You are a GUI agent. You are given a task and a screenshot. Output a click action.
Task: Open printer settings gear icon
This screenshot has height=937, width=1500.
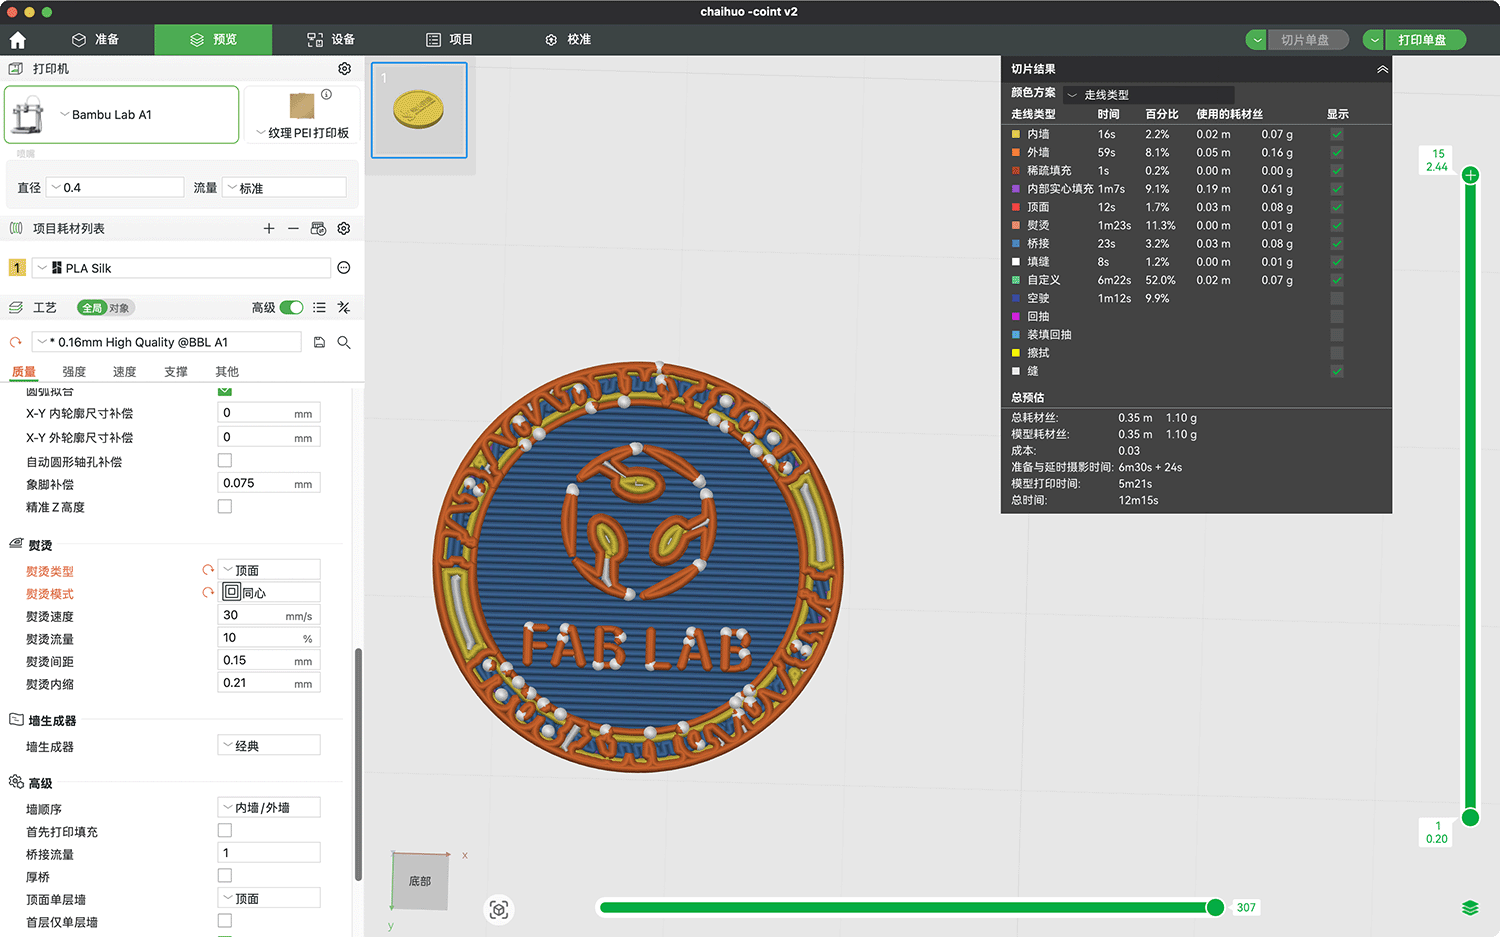click(x=344, y=69)
